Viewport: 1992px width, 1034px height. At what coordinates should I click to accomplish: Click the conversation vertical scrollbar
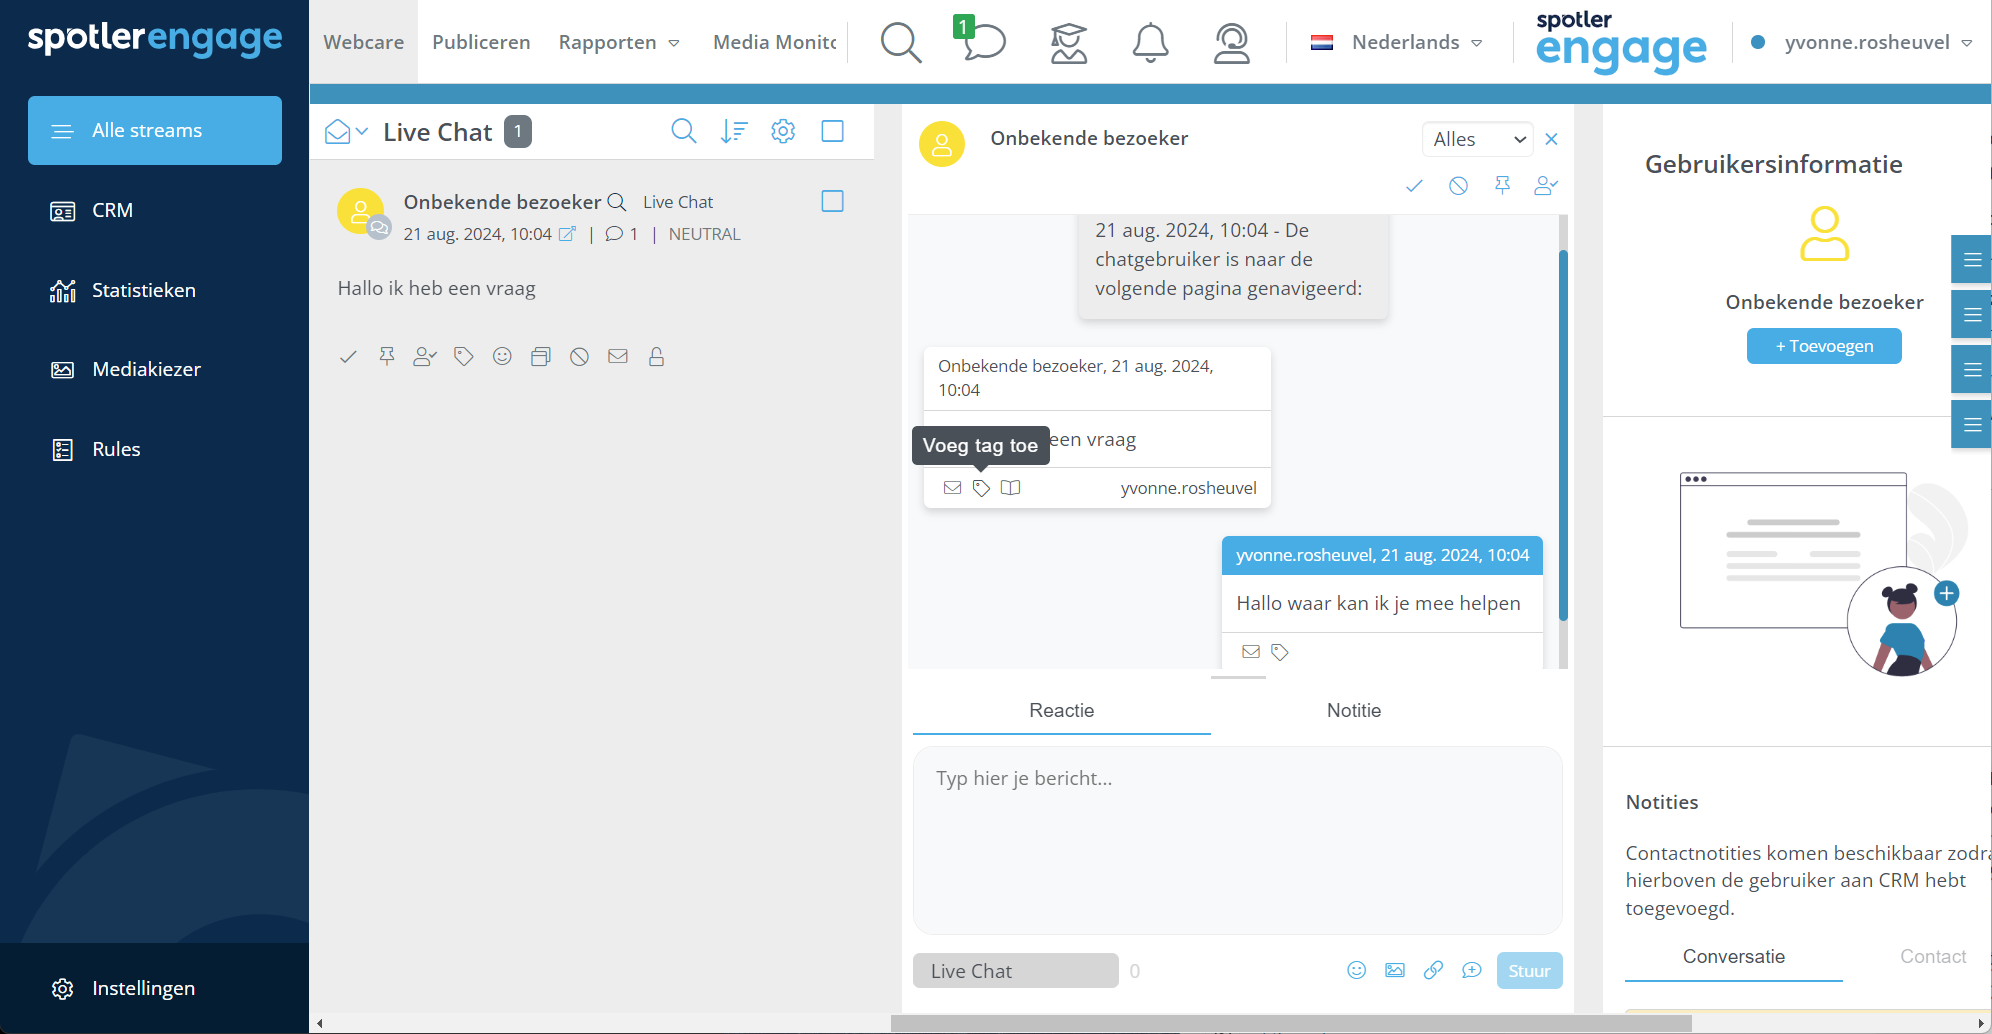point(1562,435)
